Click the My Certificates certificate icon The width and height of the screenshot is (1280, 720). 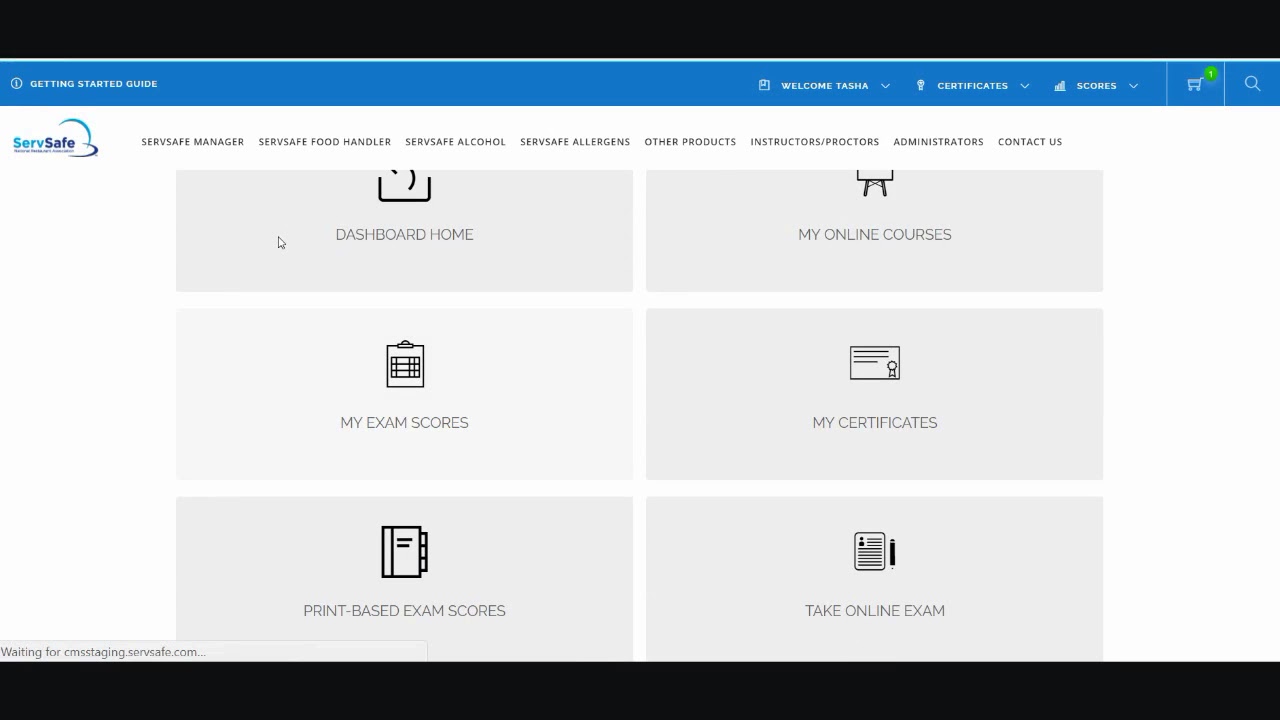coord(875,363)
